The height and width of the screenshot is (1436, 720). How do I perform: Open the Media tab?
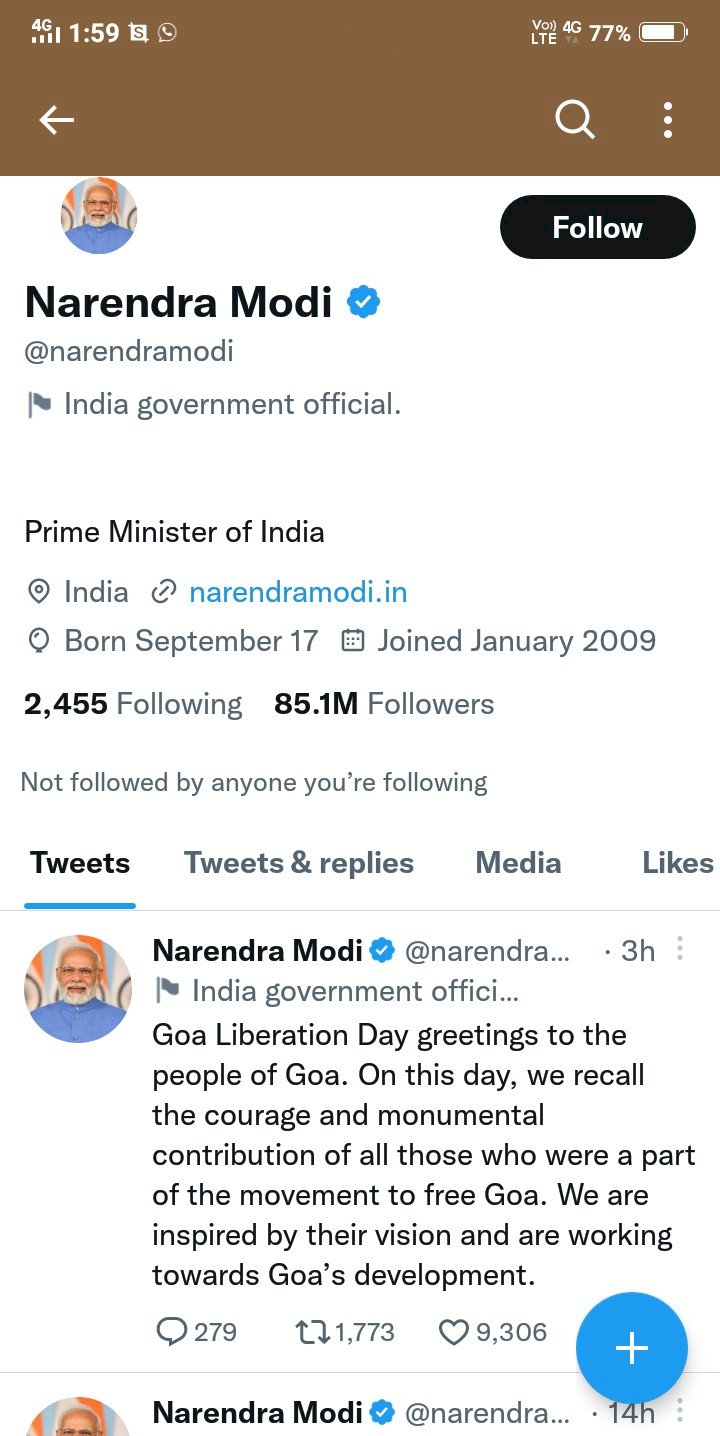click(518, 863)
